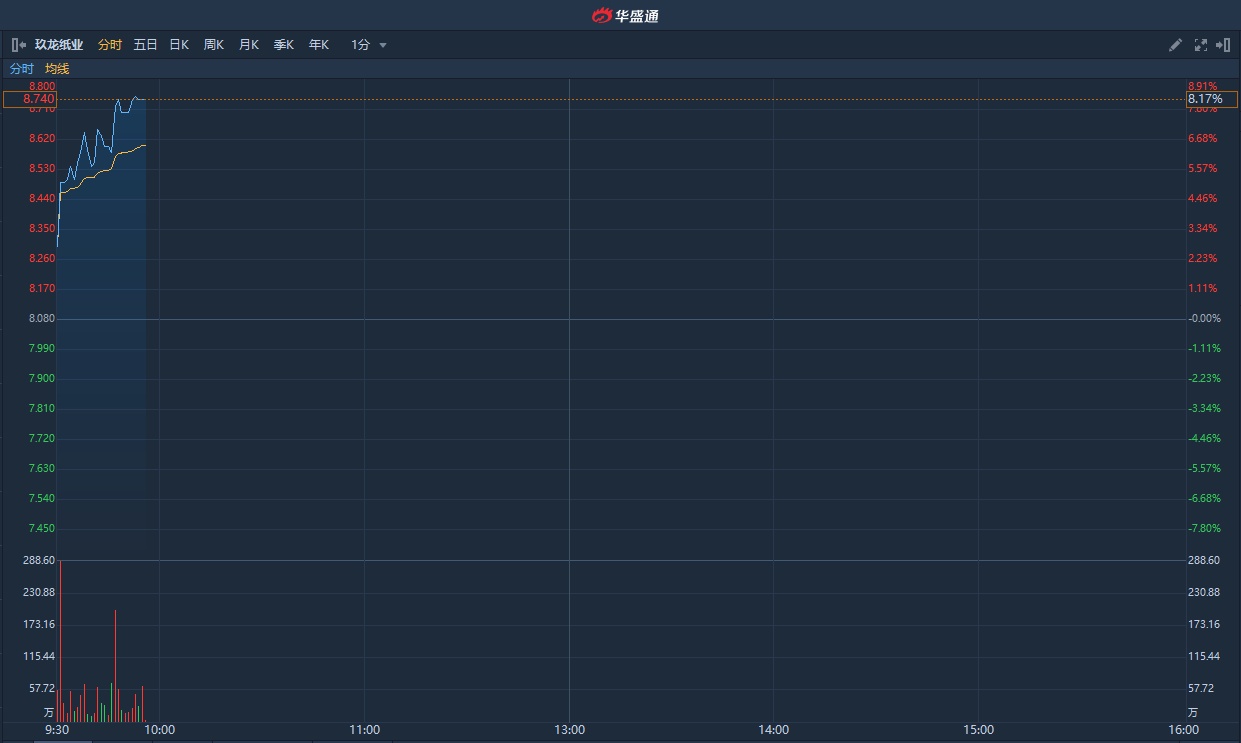
Task: Collapse the left panel using arrow icon
Action: [x=18, y=45]
